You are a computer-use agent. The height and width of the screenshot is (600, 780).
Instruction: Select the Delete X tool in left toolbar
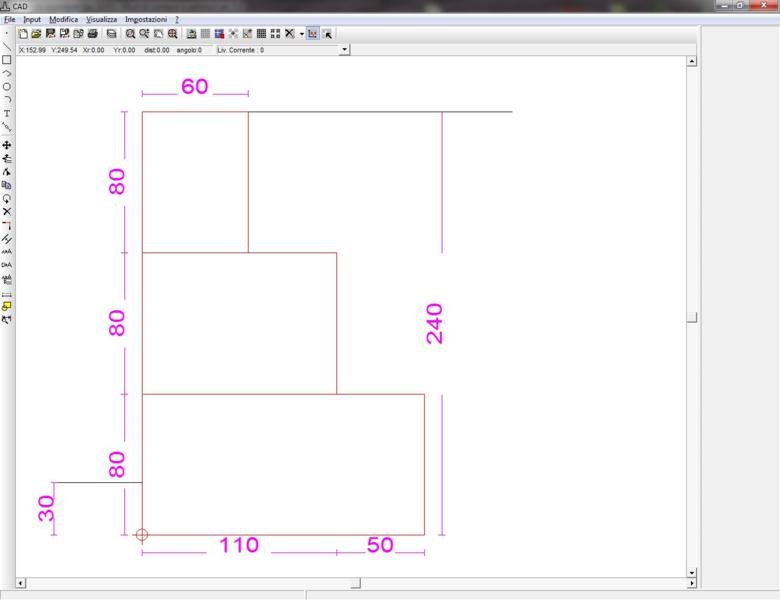click(6, 212)
